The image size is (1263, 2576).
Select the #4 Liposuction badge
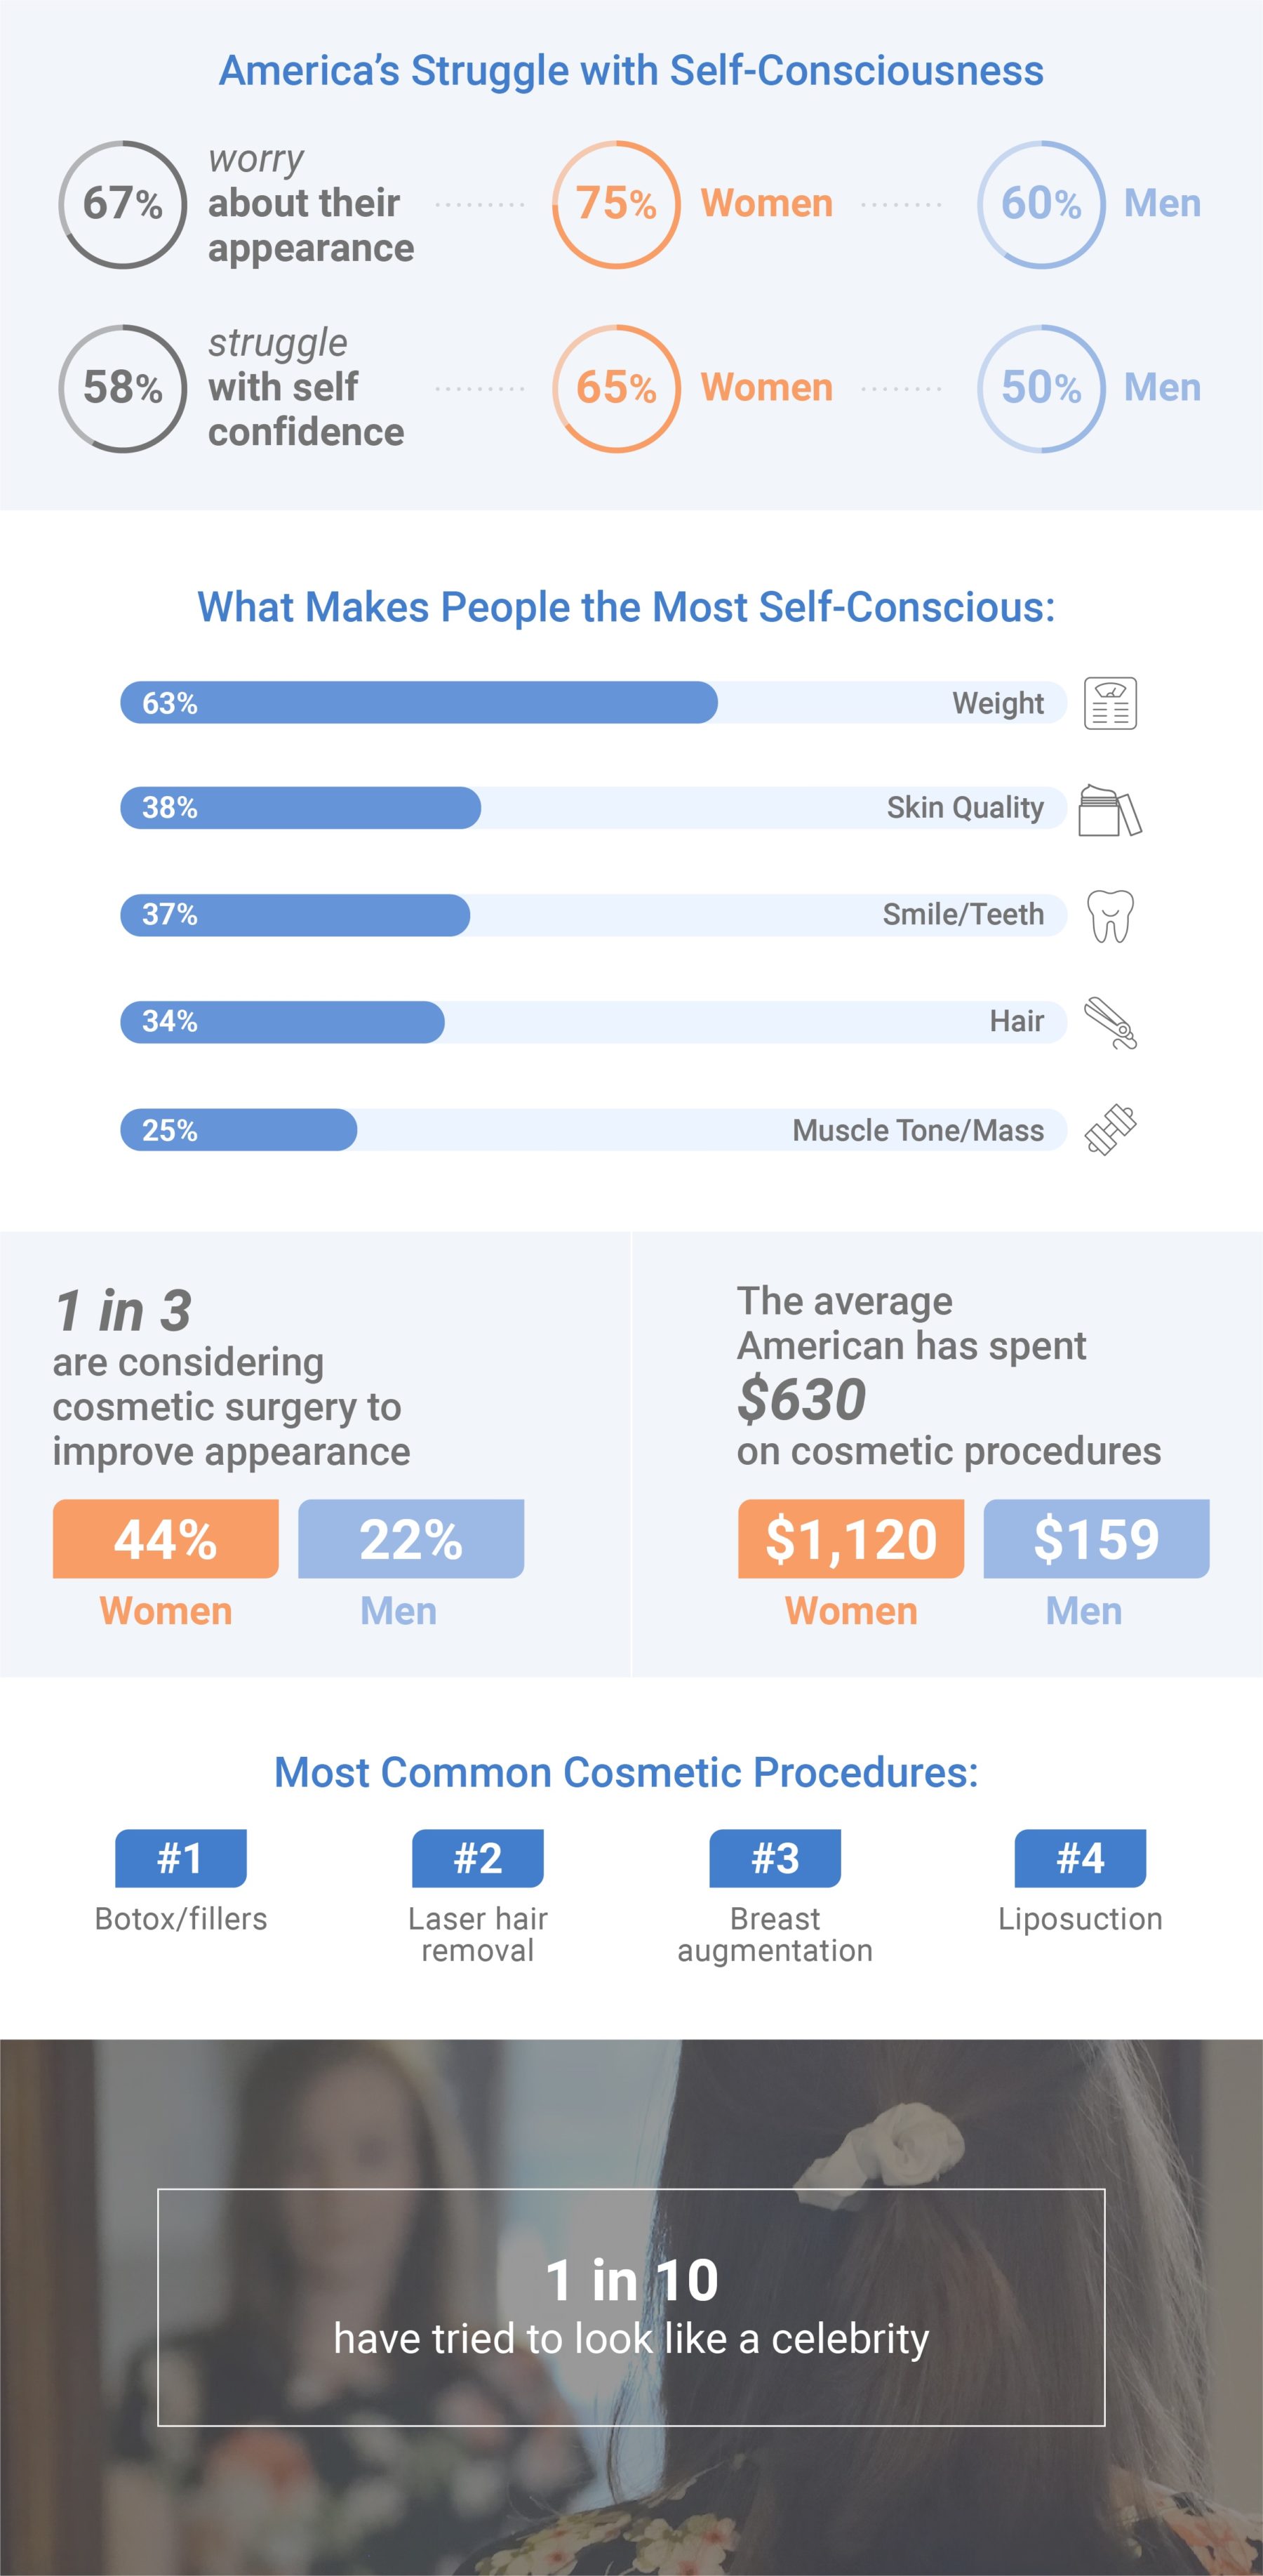(x=1081, y=1858)
